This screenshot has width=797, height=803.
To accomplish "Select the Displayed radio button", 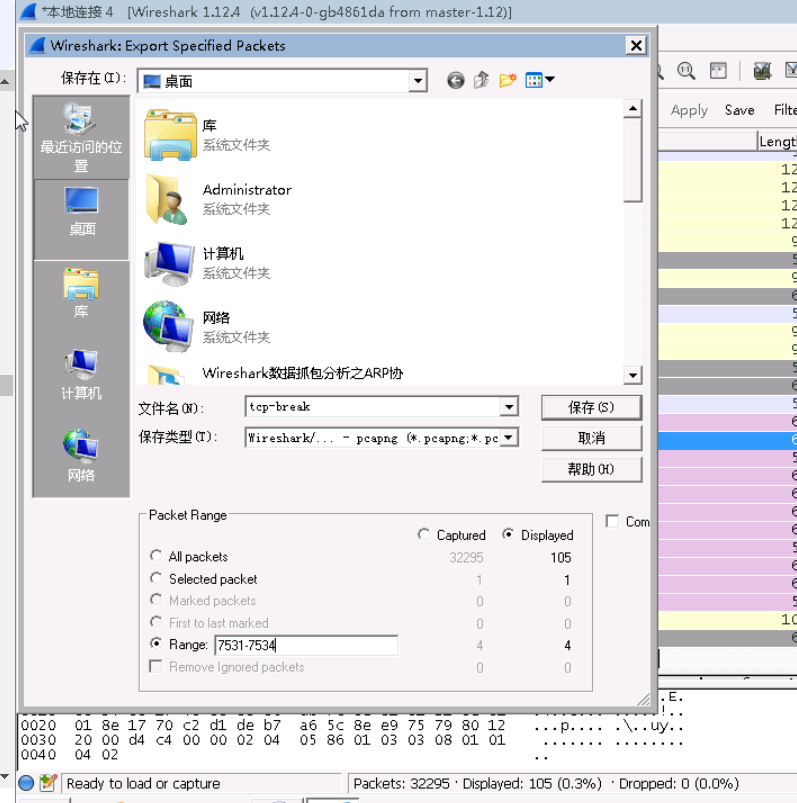I will click(508, 534).
